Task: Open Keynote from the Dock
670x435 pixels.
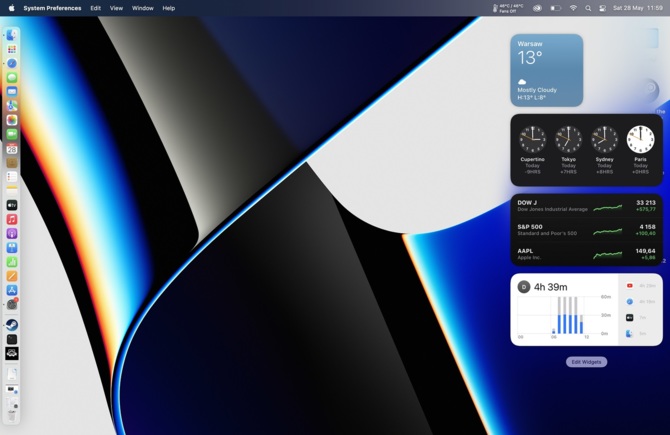Action: point(12,247)
